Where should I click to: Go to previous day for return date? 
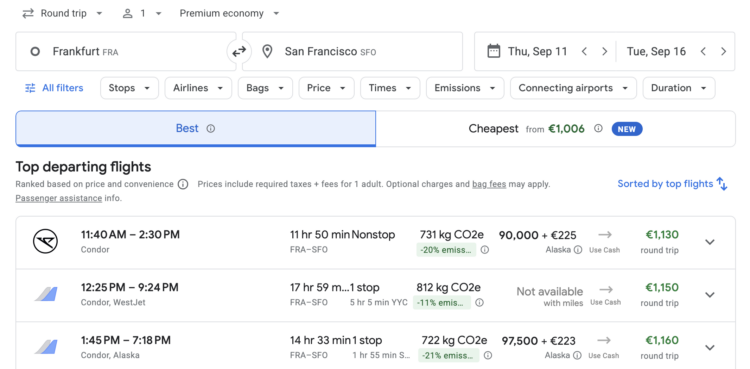point(703,52)
